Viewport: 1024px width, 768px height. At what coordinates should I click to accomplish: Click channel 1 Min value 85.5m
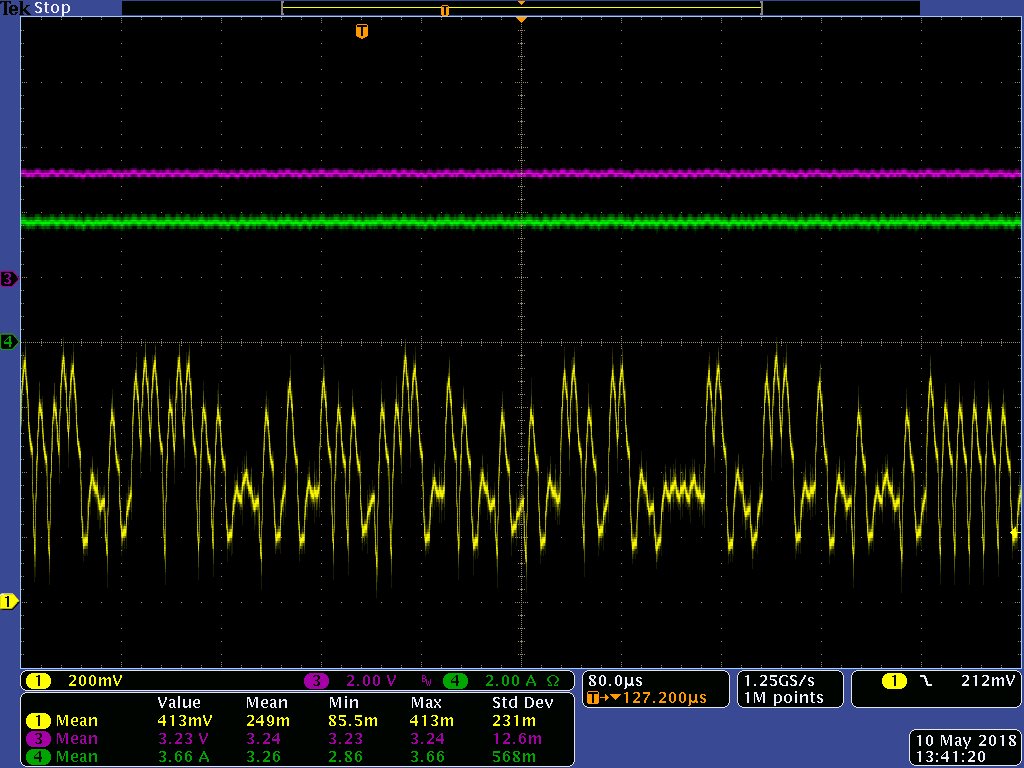click(x=355, y=721)
